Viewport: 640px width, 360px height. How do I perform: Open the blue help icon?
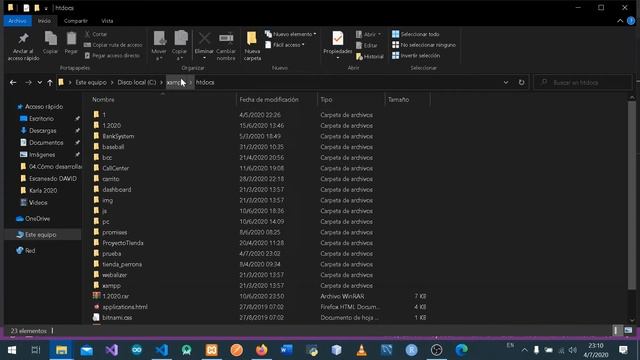tap(631, 21)
